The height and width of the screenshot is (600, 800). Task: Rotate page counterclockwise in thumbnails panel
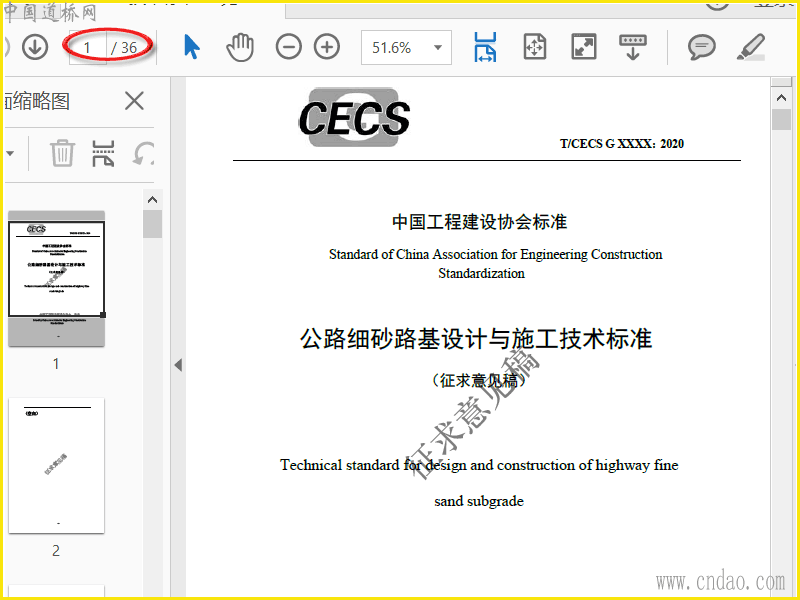(143, 153)
